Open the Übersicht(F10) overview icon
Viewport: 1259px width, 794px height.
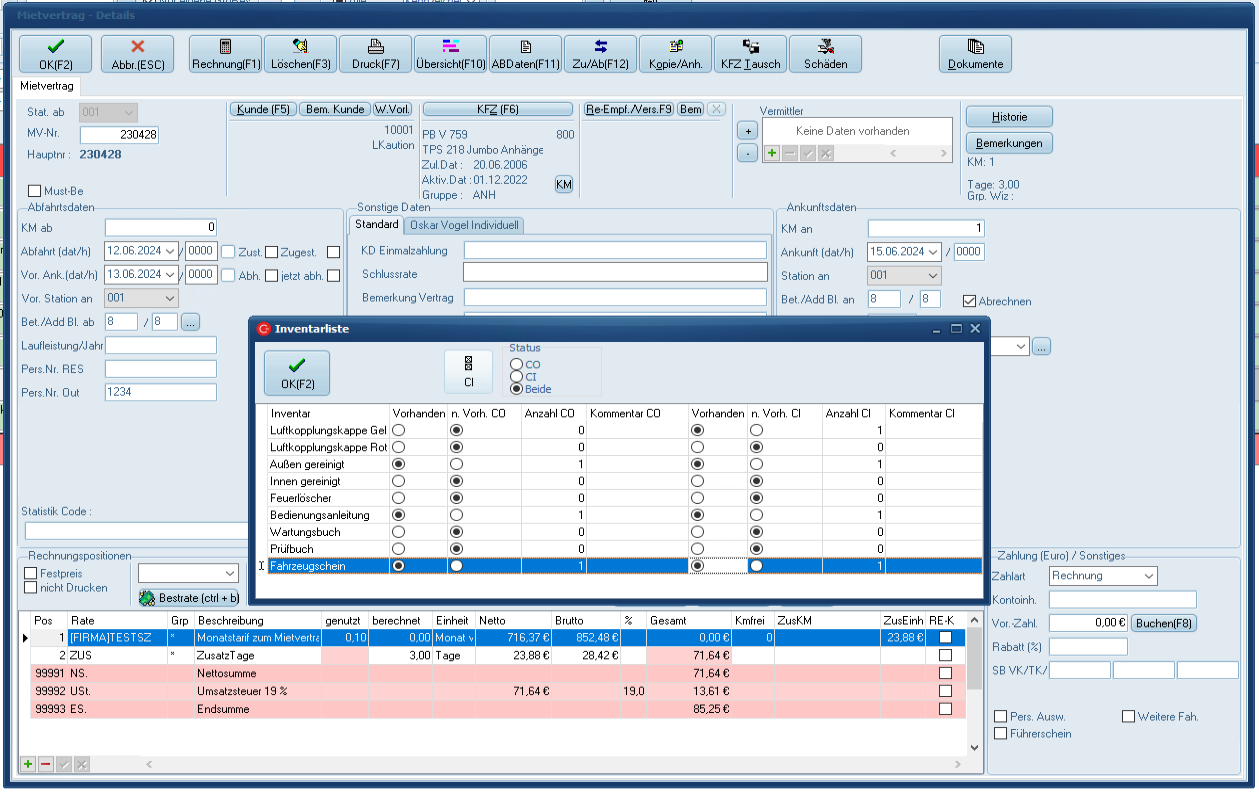pyautogui.click(x=450, y=47)
